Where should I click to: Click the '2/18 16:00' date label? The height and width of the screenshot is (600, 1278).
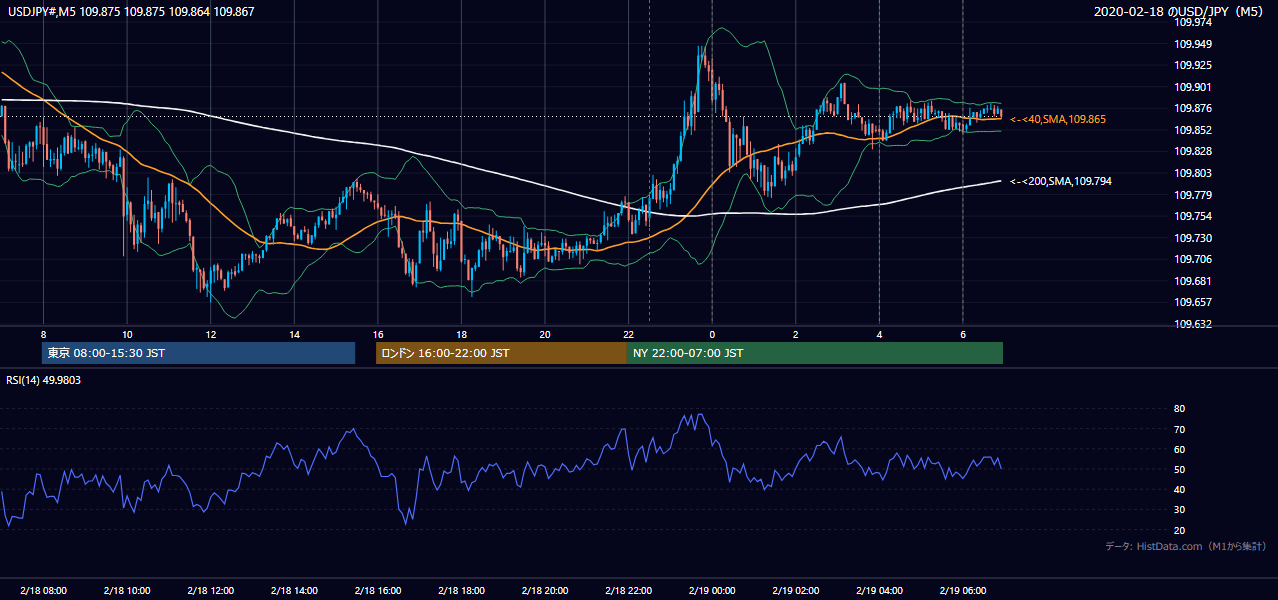coord(378,590)
